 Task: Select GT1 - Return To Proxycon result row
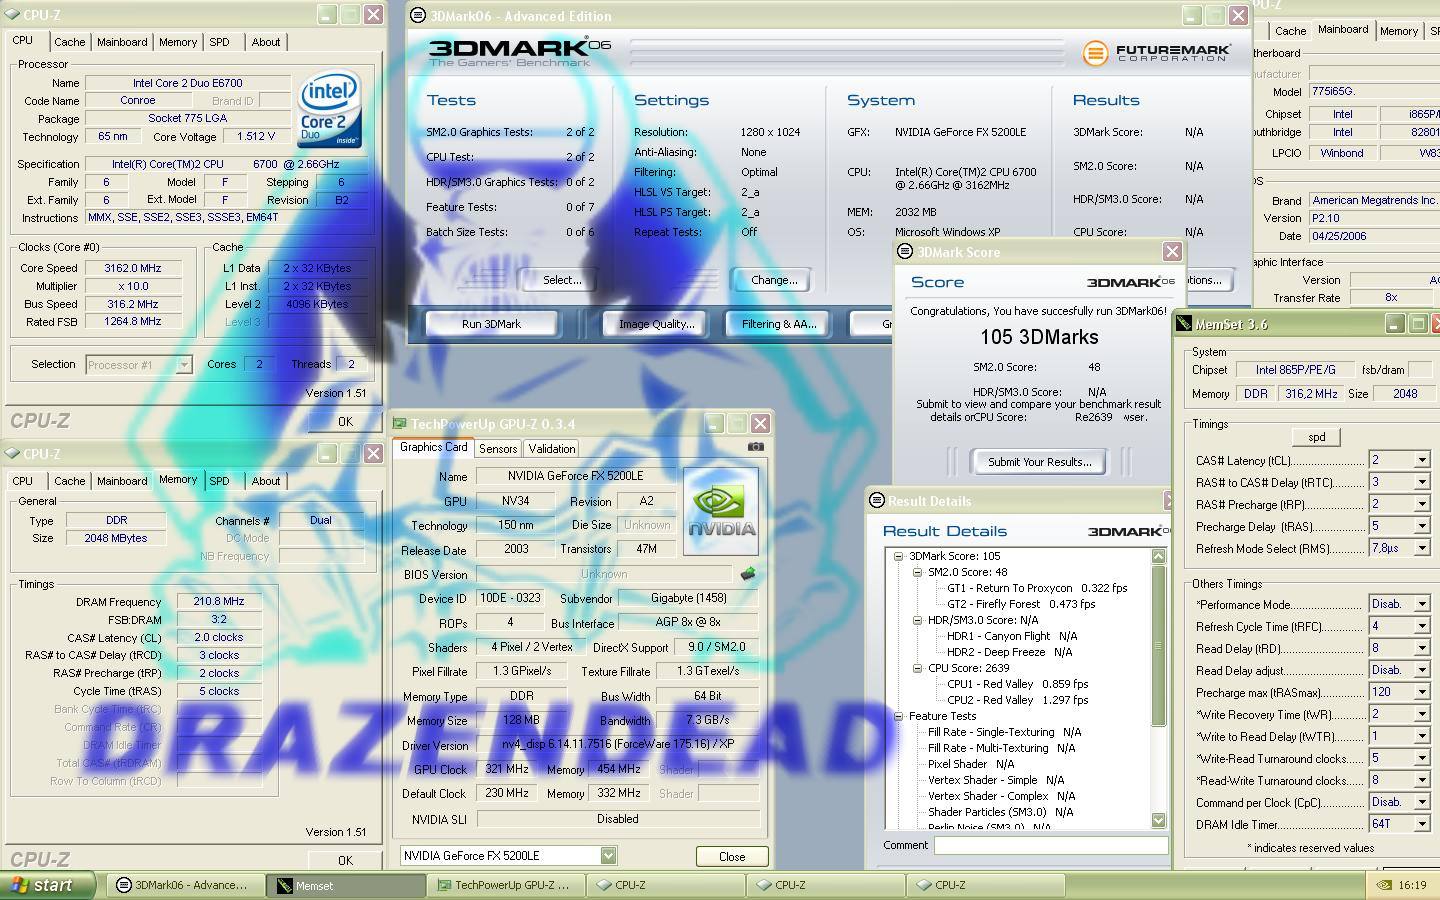1036,588
